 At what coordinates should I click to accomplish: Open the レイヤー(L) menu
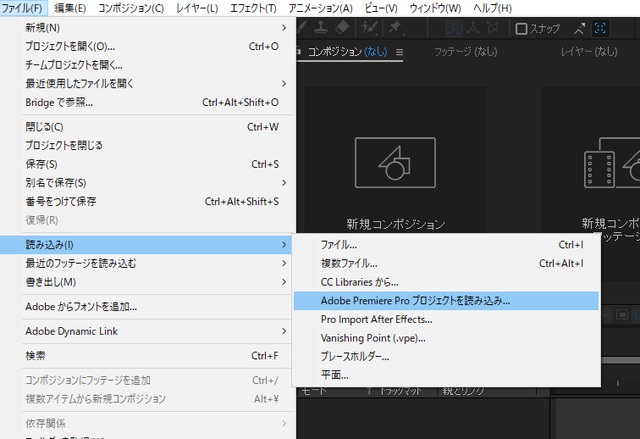[197, 8]
